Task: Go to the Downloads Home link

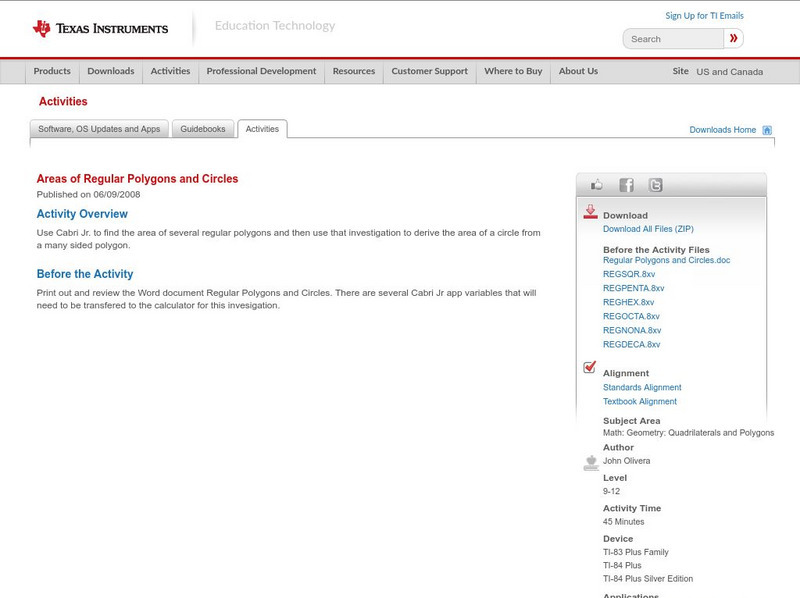Action: click(722, 130)
